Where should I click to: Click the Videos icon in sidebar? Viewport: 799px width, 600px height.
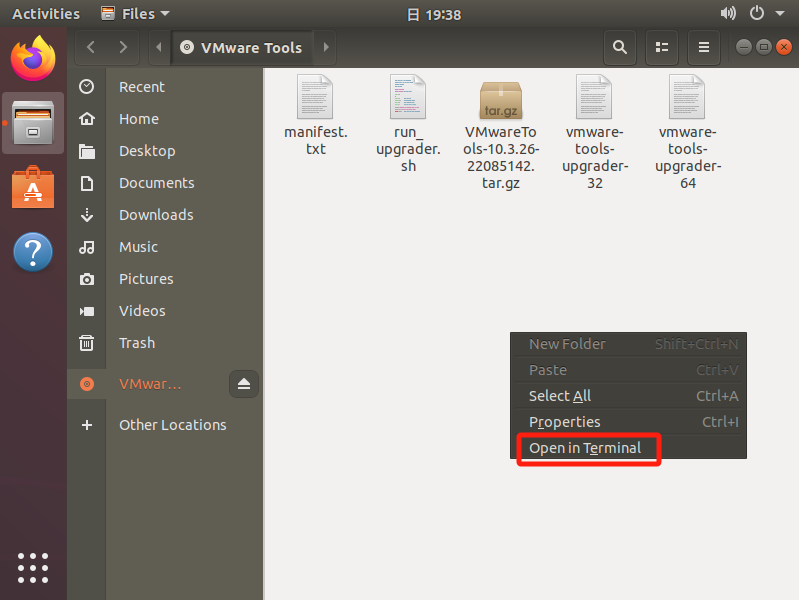(x=87, y=311)
